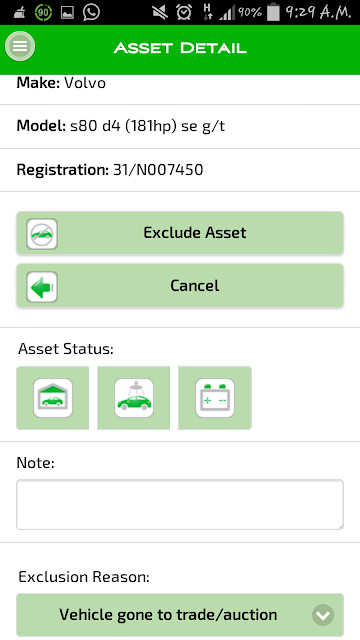The width and height of the screenshot is (360, 640).
Task: Open the hamburger menu icon
Action: pyautogui.click(x=20, y=46)
